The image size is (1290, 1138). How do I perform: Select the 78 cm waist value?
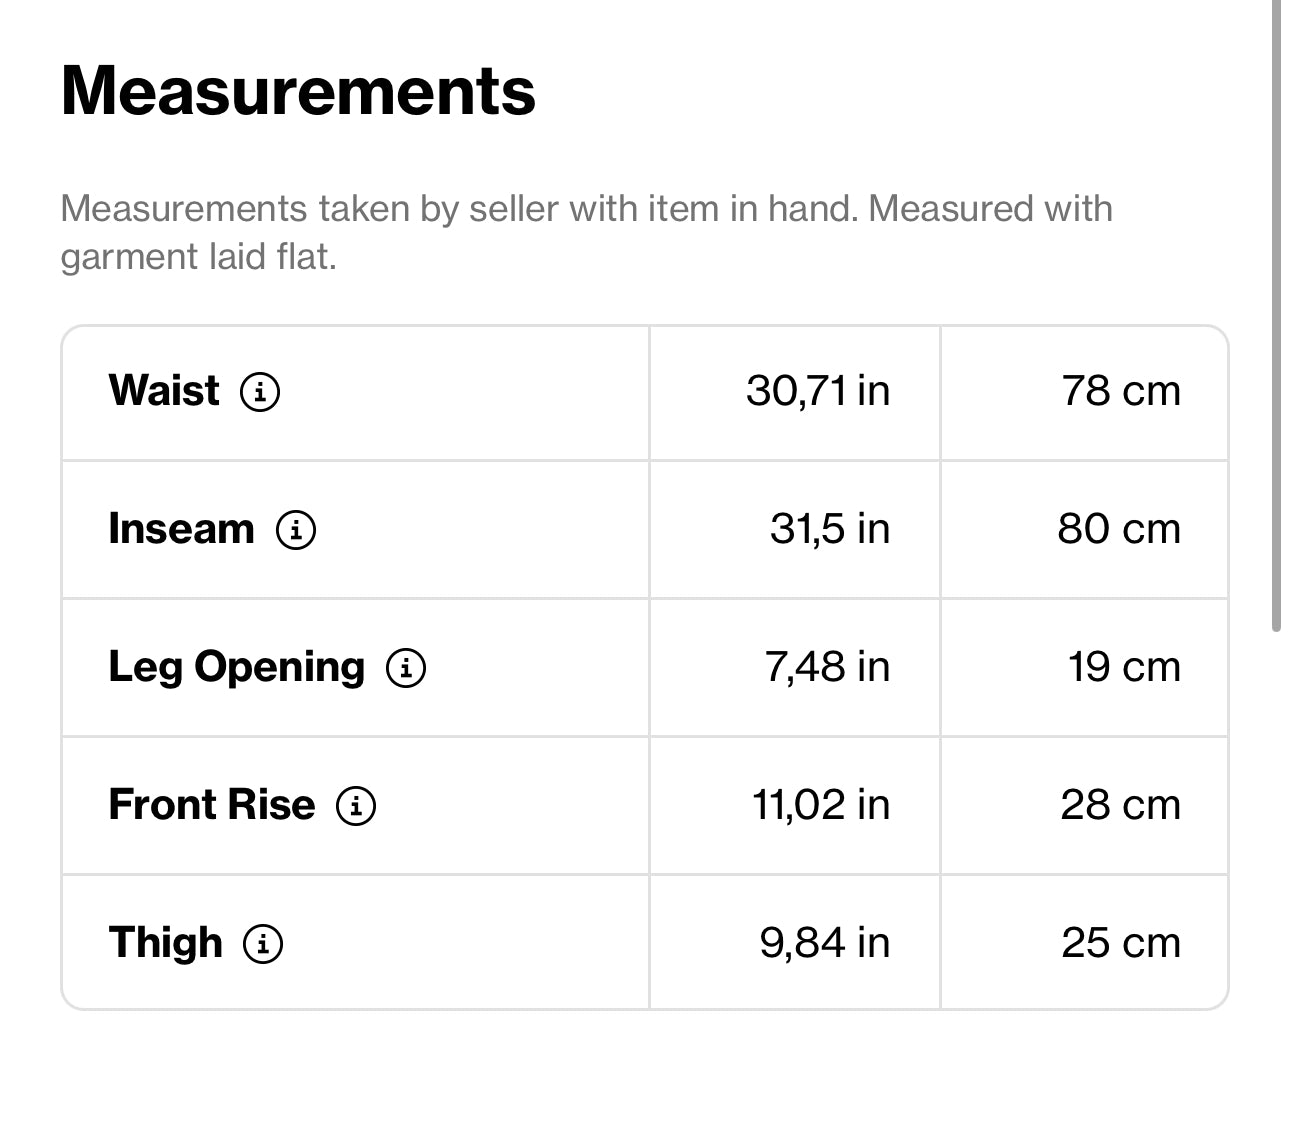[1121, 390]
